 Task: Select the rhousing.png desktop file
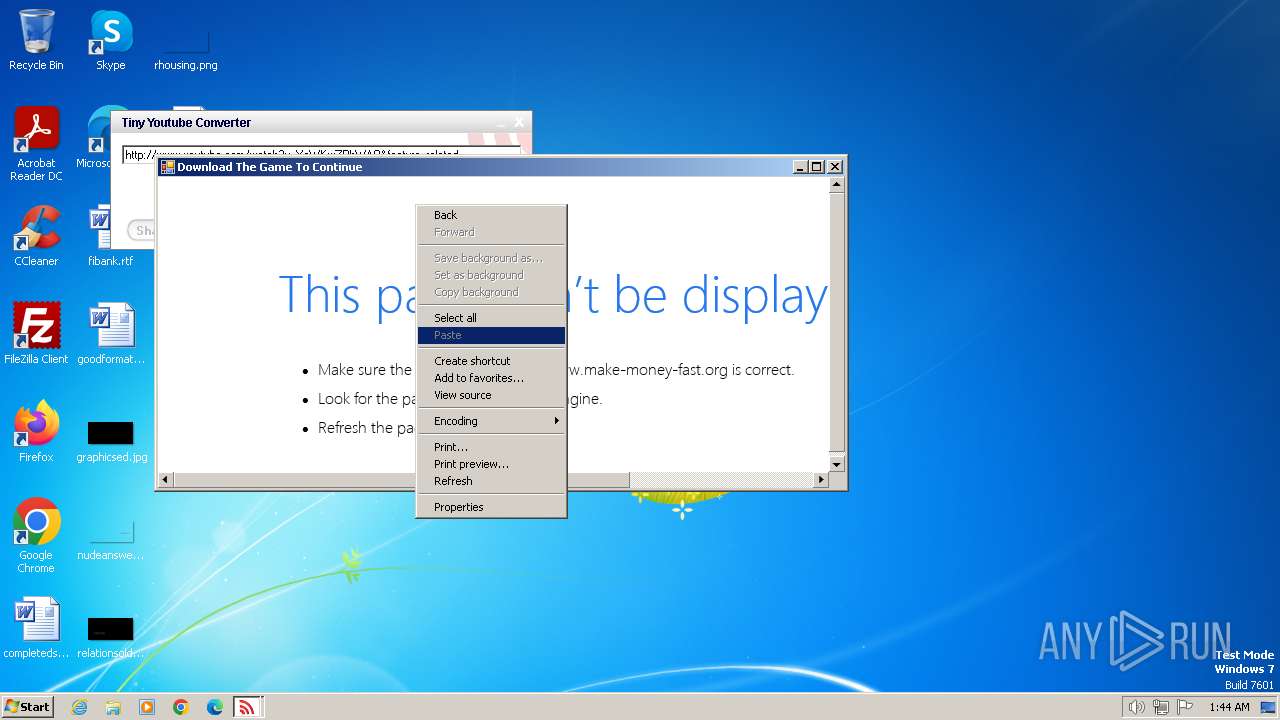185,48
